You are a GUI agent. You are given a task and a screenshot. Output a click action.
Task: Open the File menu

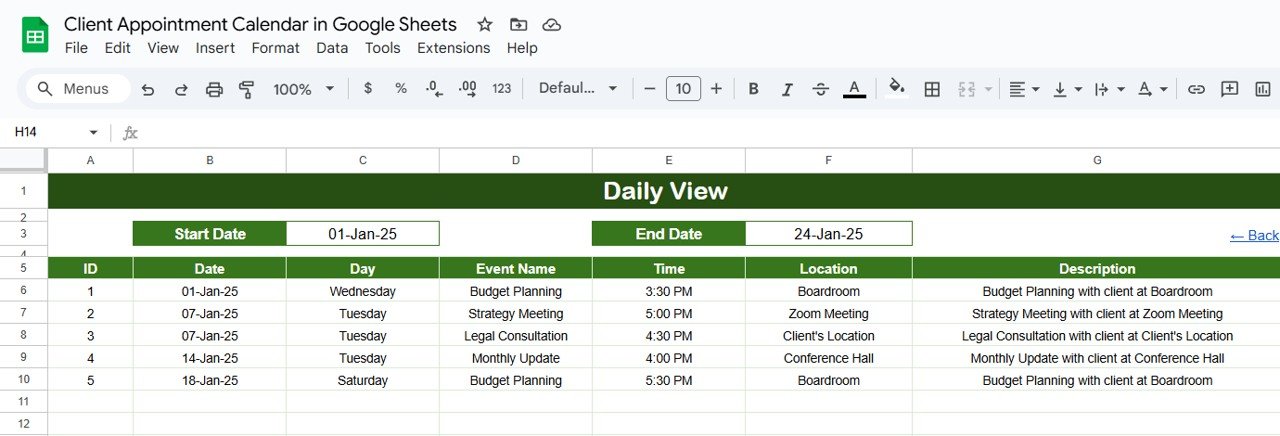[x=76, y=48]
